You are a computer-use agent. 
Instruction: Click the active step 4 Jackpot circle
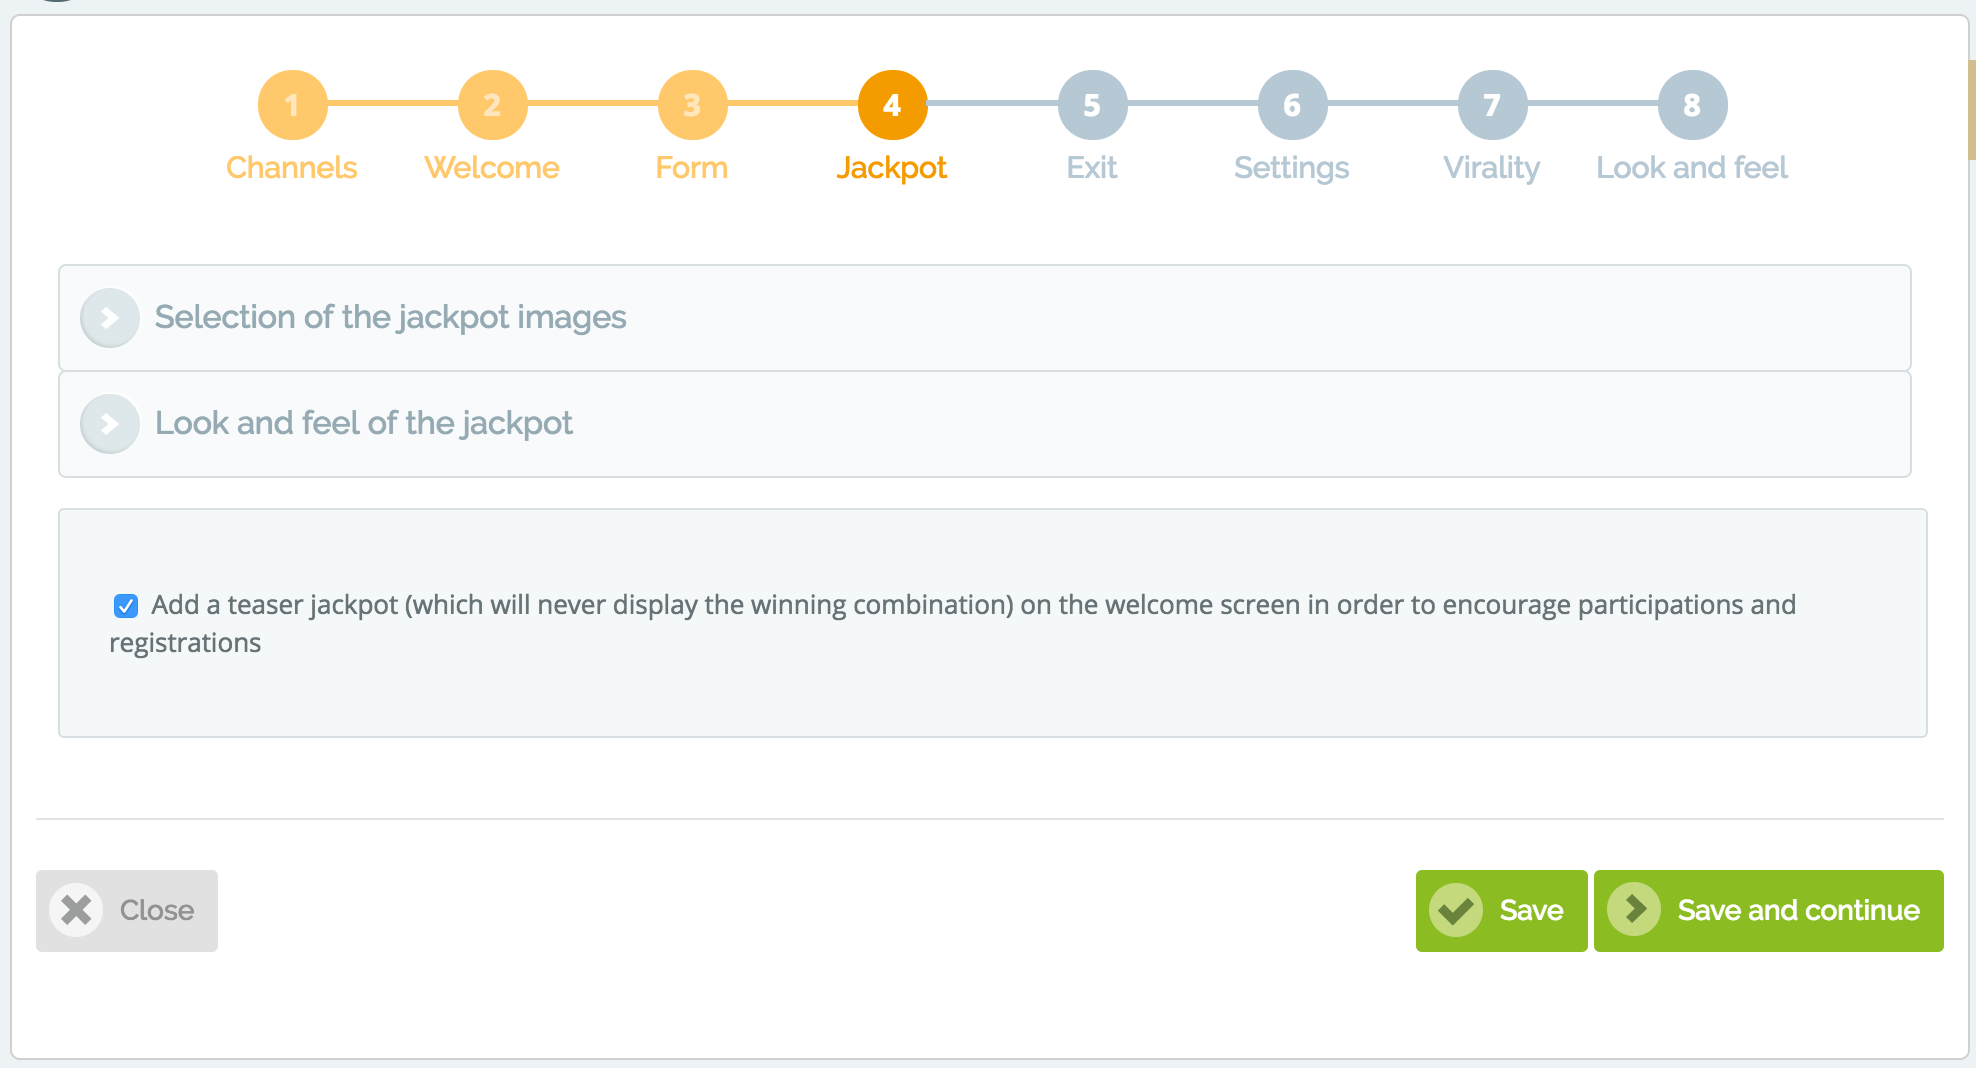point(892,105)
